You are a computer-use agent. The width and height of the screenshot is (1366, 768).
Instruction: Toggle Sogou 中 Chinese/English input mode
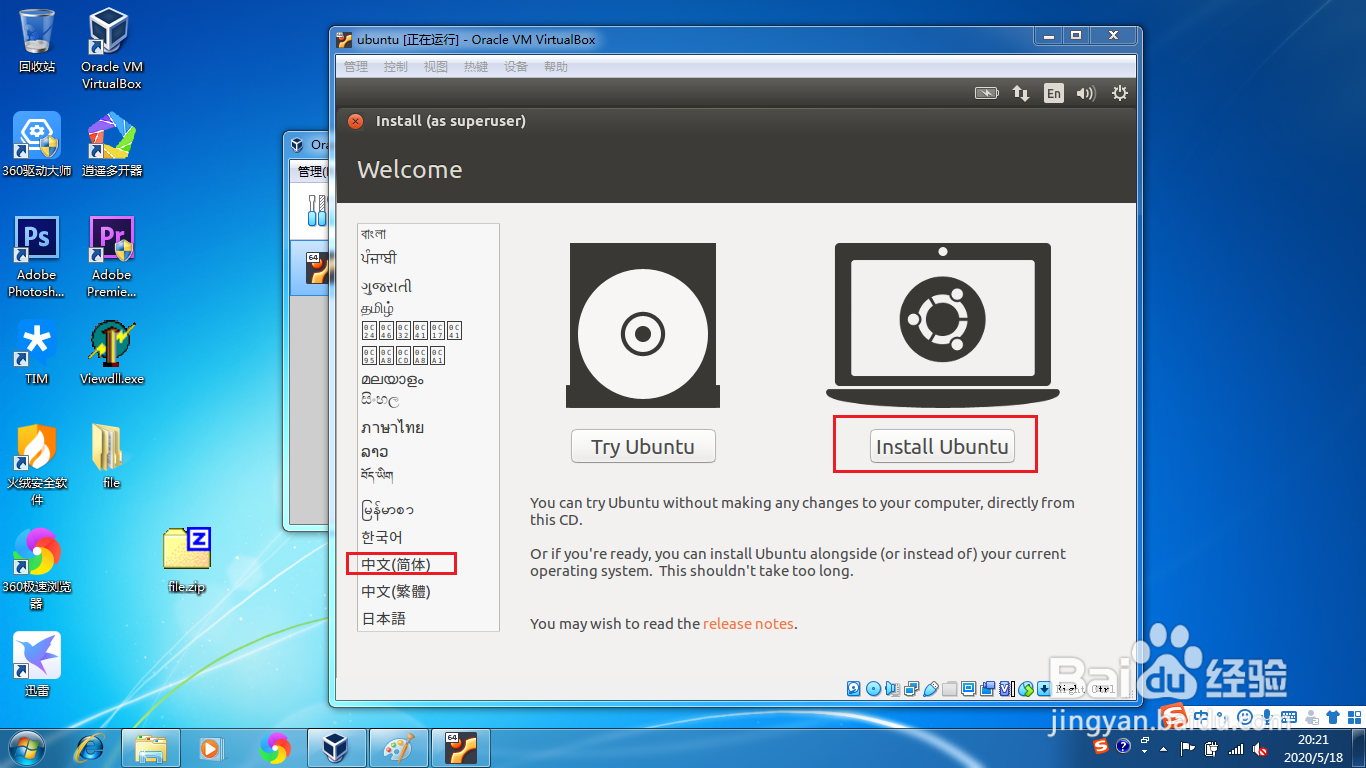[x=1201, y=717]
